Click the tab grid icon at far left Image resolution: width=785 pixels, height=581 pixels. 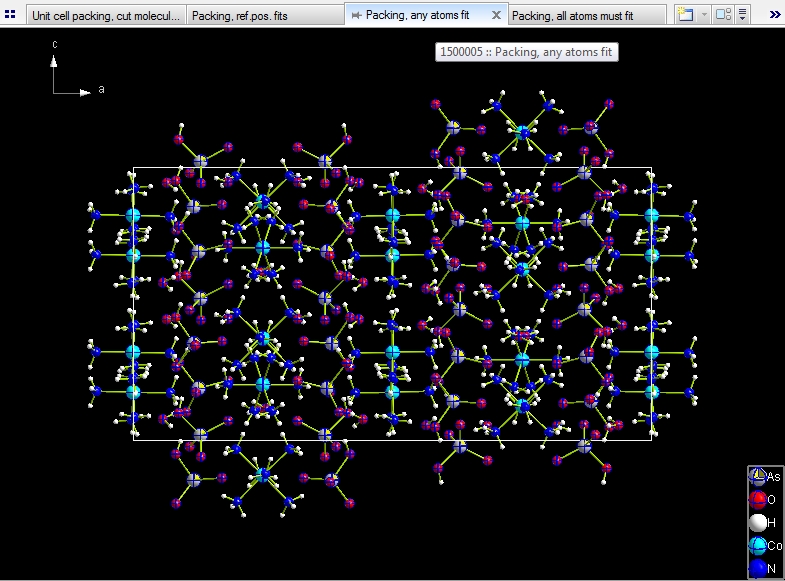click(x=10, y=15)
